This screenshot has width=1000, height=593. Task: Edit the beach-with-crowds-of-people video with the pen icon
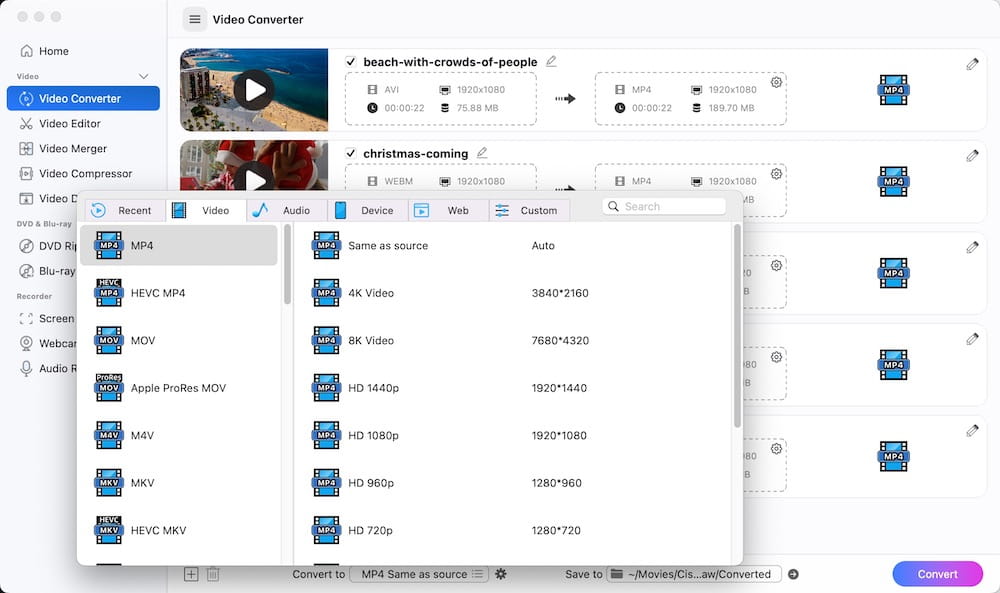pyautogui.click(x=972, y=64)
